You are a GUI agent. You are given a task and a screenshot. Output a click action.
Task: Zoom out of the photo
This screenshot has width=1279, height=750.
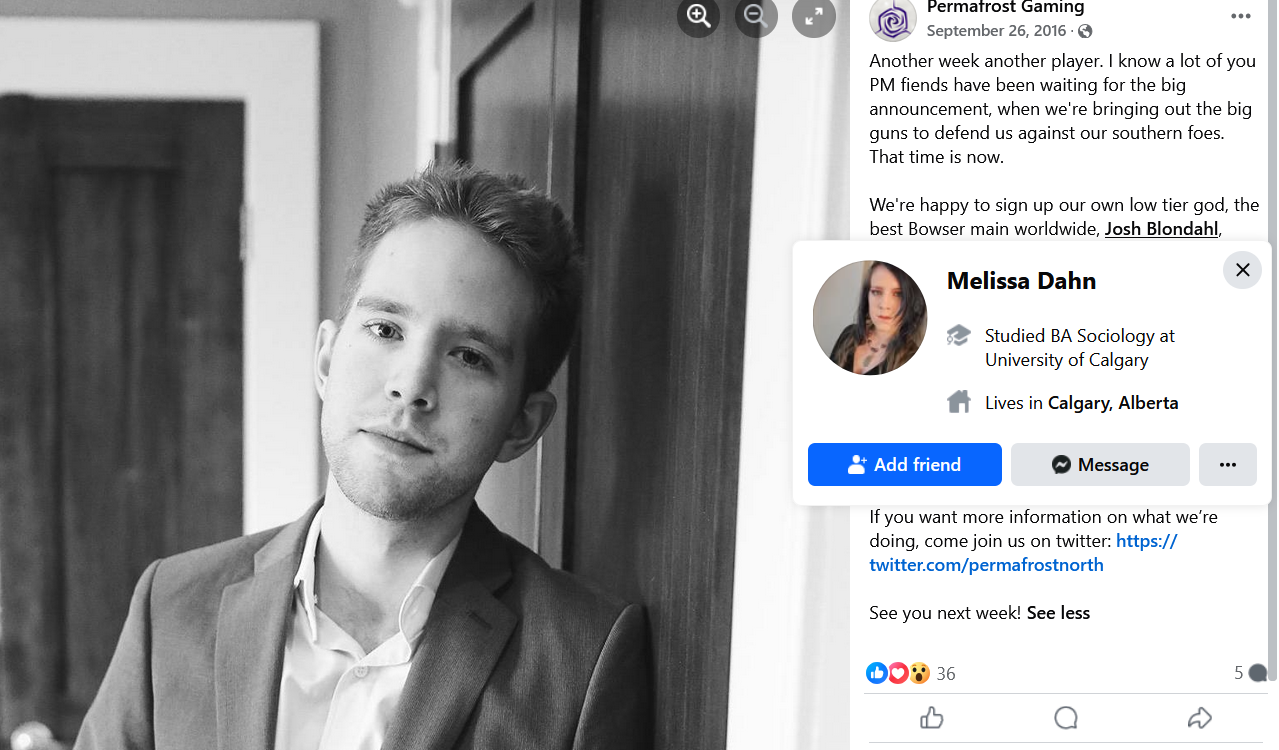pos(756,16)
